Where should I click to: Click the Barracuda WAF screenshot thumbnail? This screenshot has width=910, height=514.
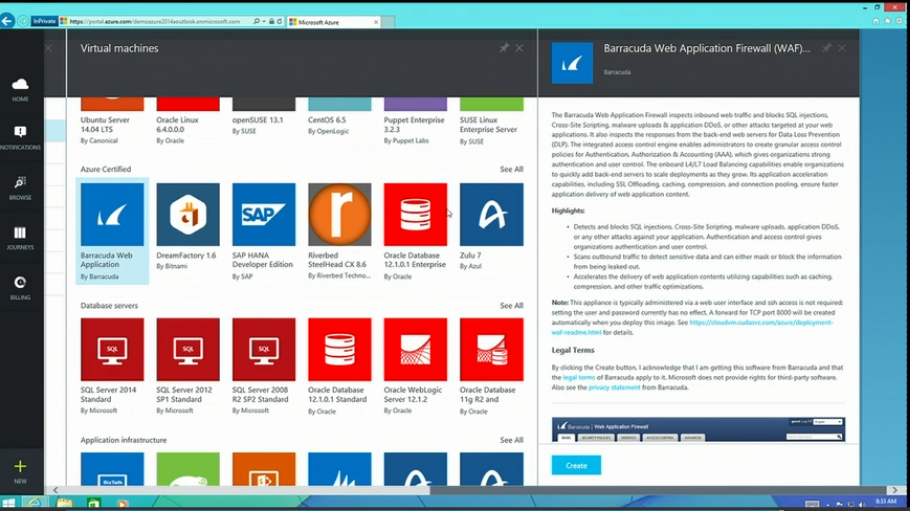click(698, 430)
